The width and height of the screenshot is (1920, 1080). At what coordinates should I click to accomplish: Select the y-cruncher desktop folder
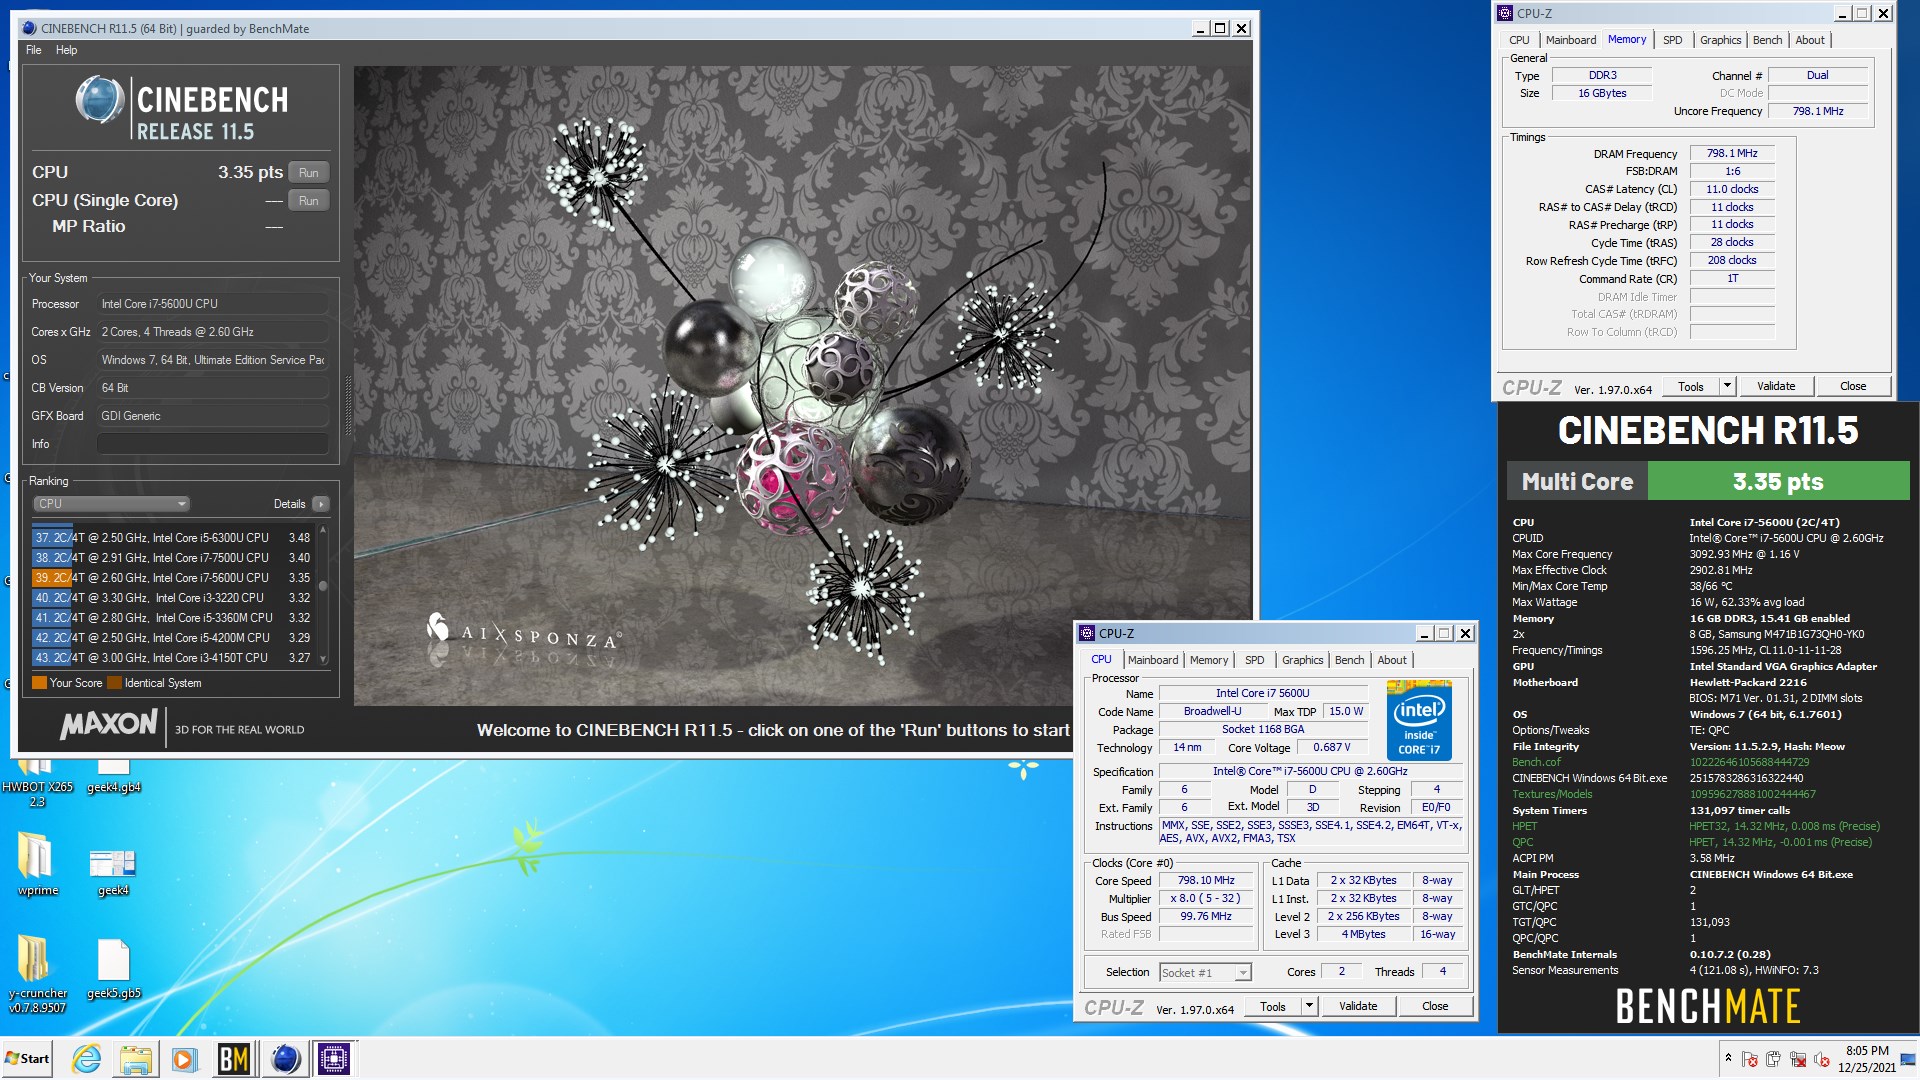click(38, 974)
